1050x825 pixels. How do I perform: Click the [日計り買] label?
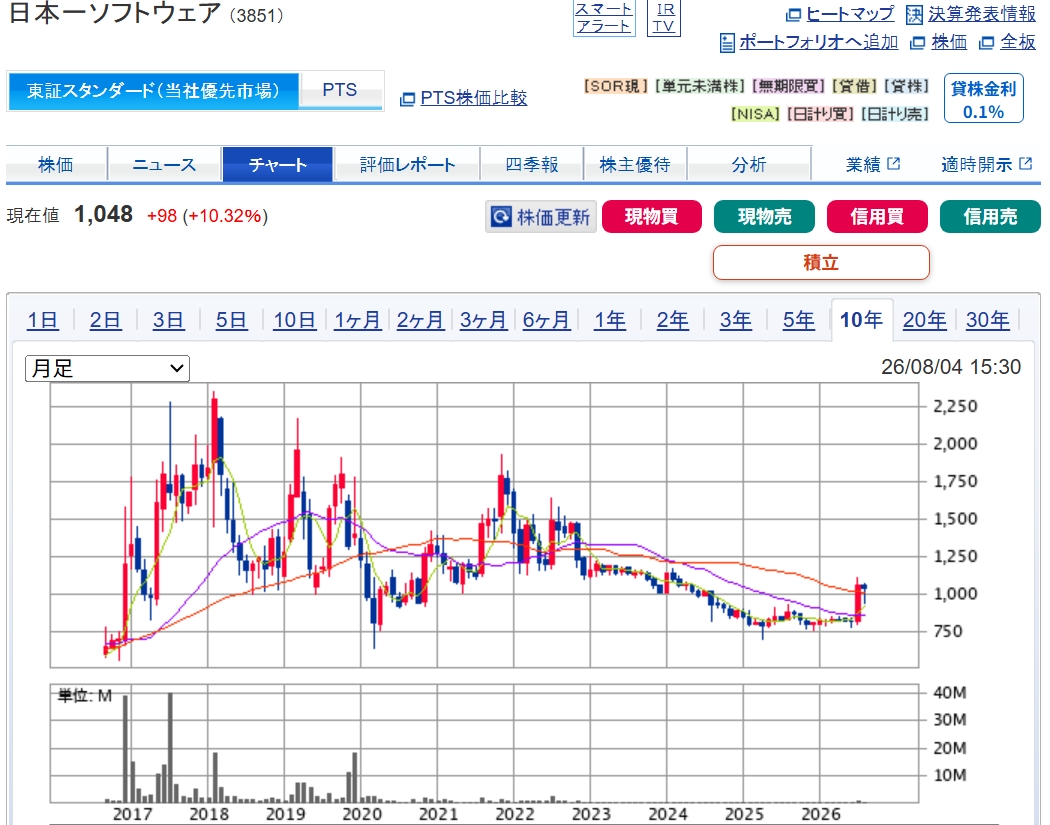(820, 114)
